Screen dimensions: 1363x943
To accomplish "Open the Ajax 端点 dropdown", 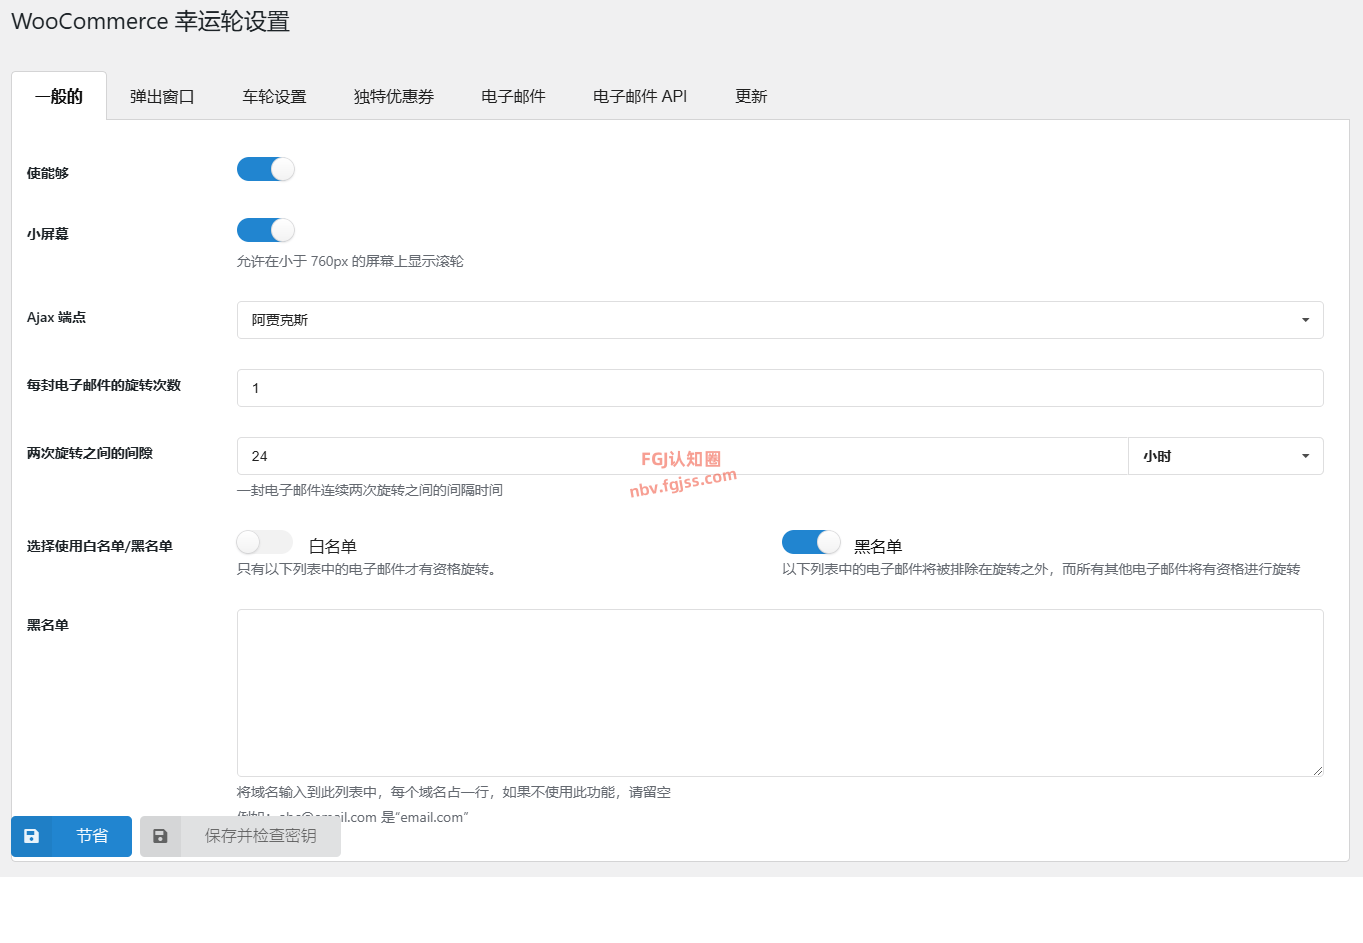I will pyautogui.click(x=779, y=320).
